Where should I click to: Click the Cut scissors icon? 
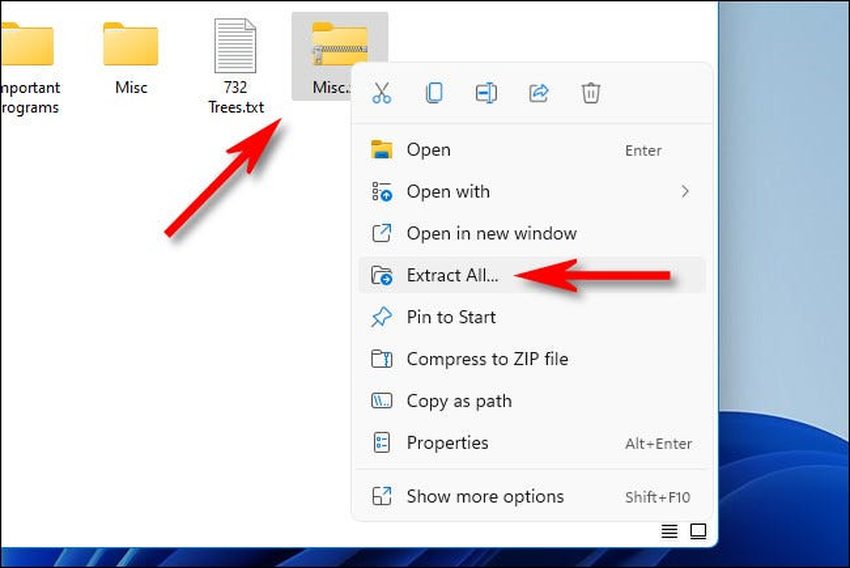click(381, 93)
